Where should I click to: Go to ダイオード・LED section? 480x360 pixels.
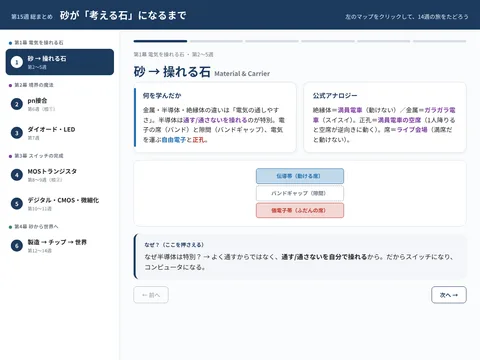(60, 133)
